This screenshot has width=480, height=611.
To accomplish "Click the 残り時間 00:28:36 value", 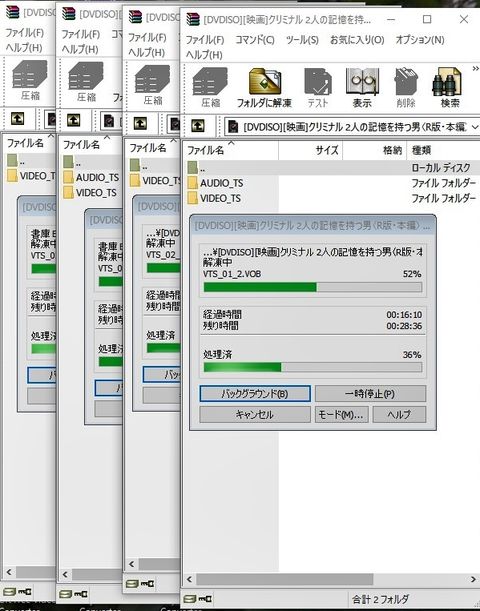I will click(x=404, y=326).
